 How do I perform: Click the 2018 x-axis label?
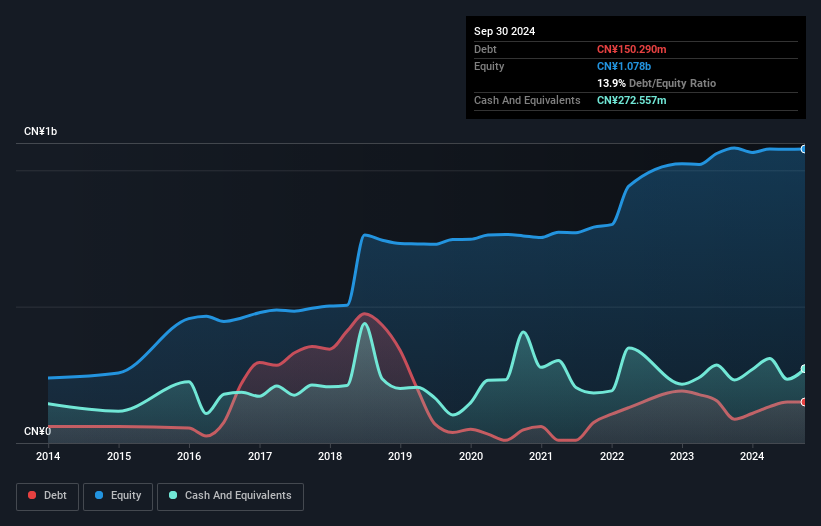330,456
